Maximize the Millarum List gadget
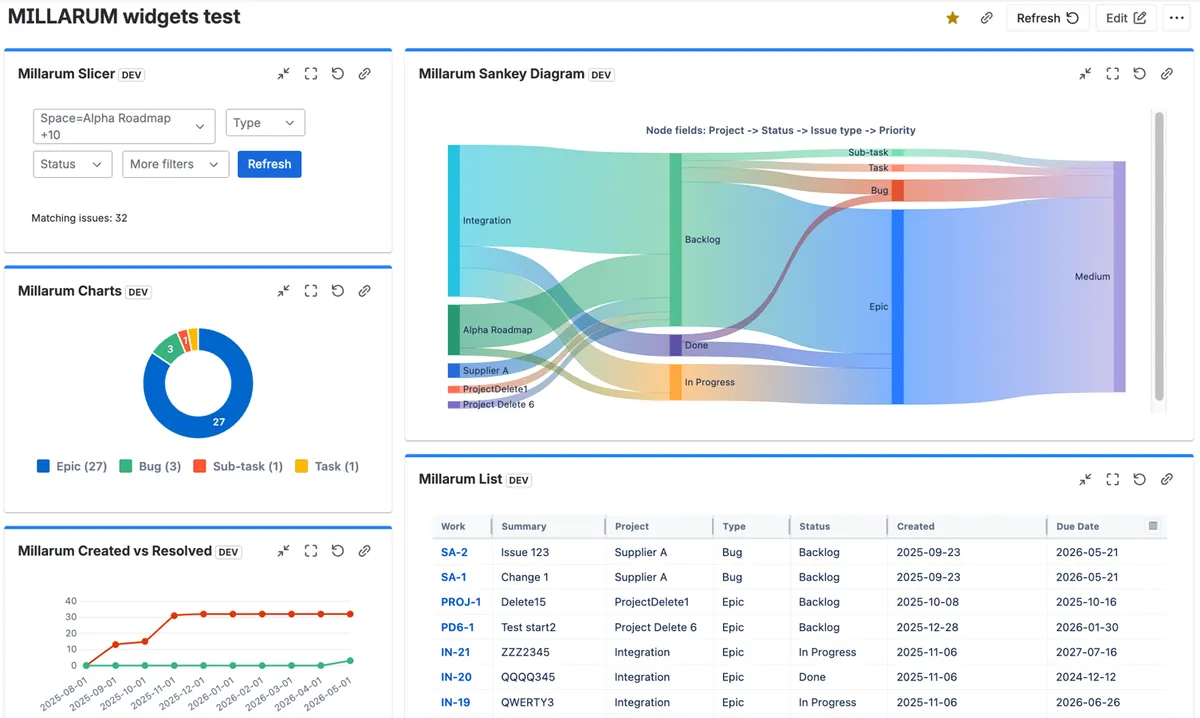The image size is (1200, 718). coord(1112,480)
